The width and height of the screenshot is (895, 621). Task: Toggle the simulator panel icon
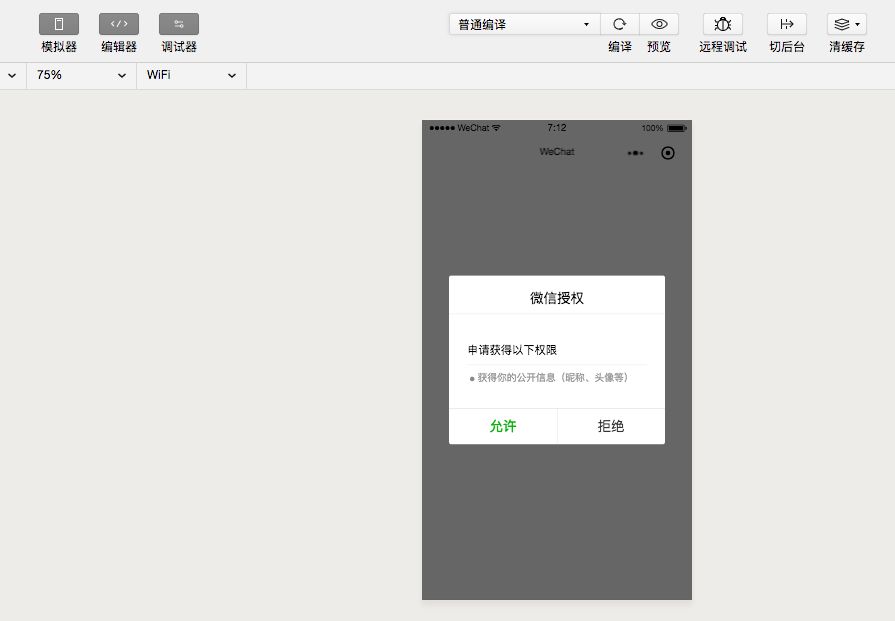coord(59,24)
